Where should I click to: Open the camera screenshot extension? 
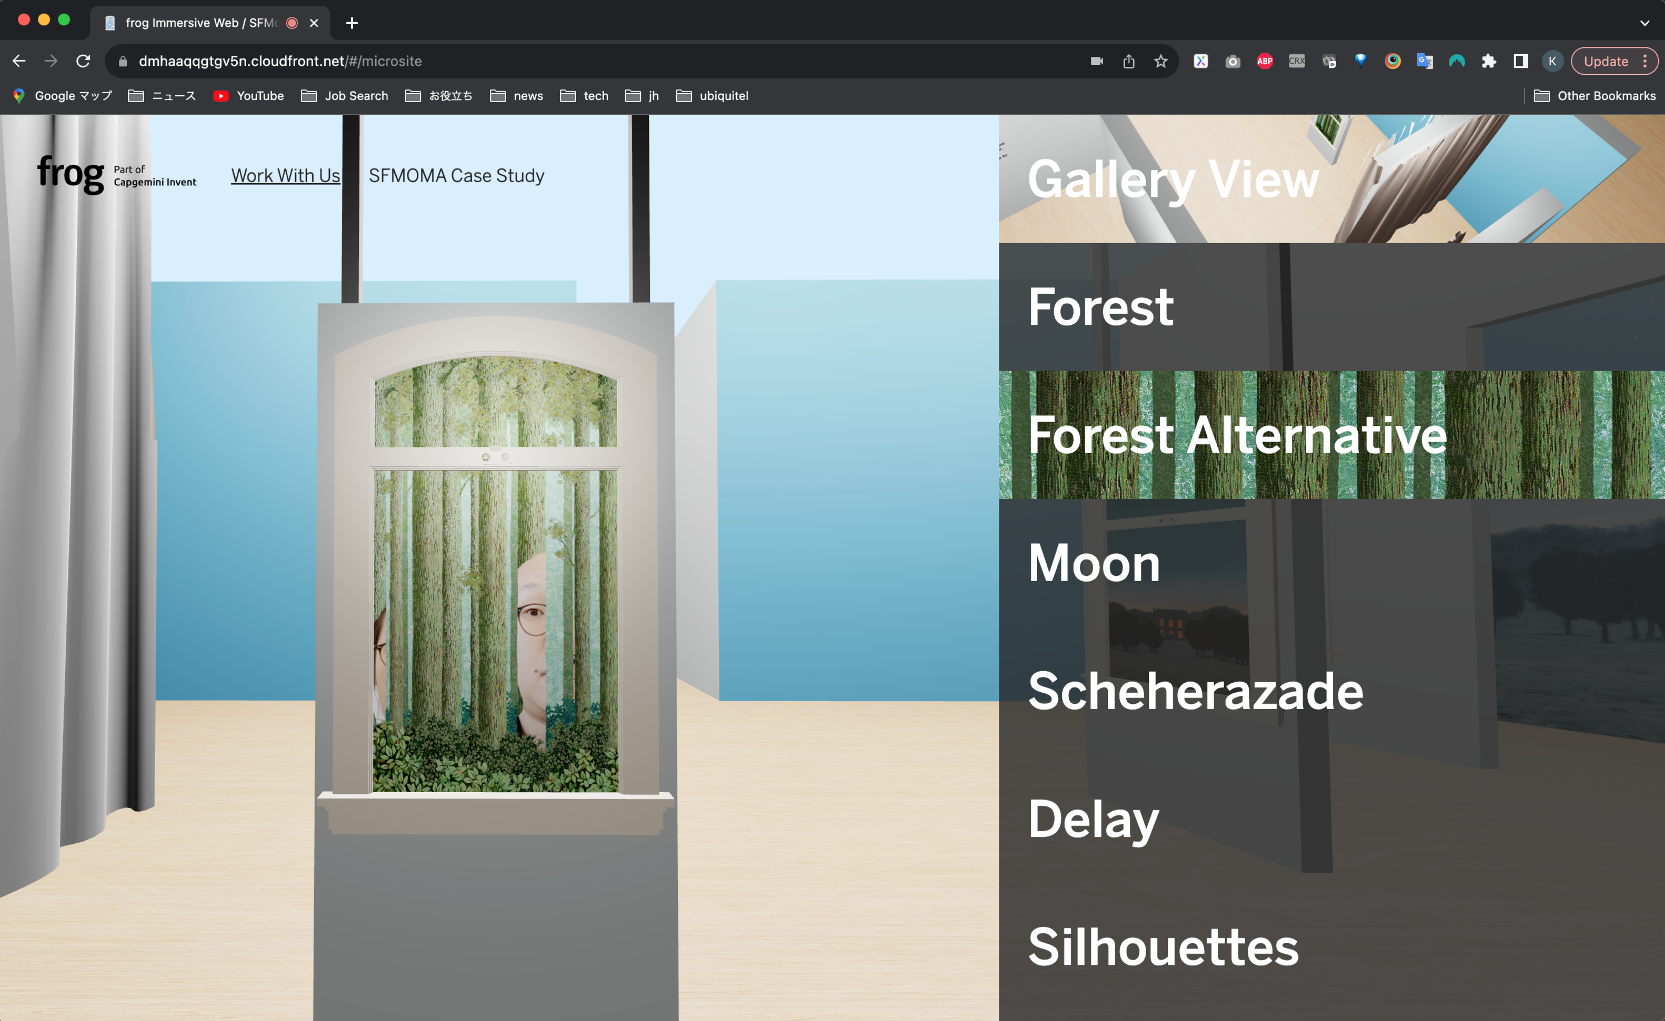click(1233, 61)
